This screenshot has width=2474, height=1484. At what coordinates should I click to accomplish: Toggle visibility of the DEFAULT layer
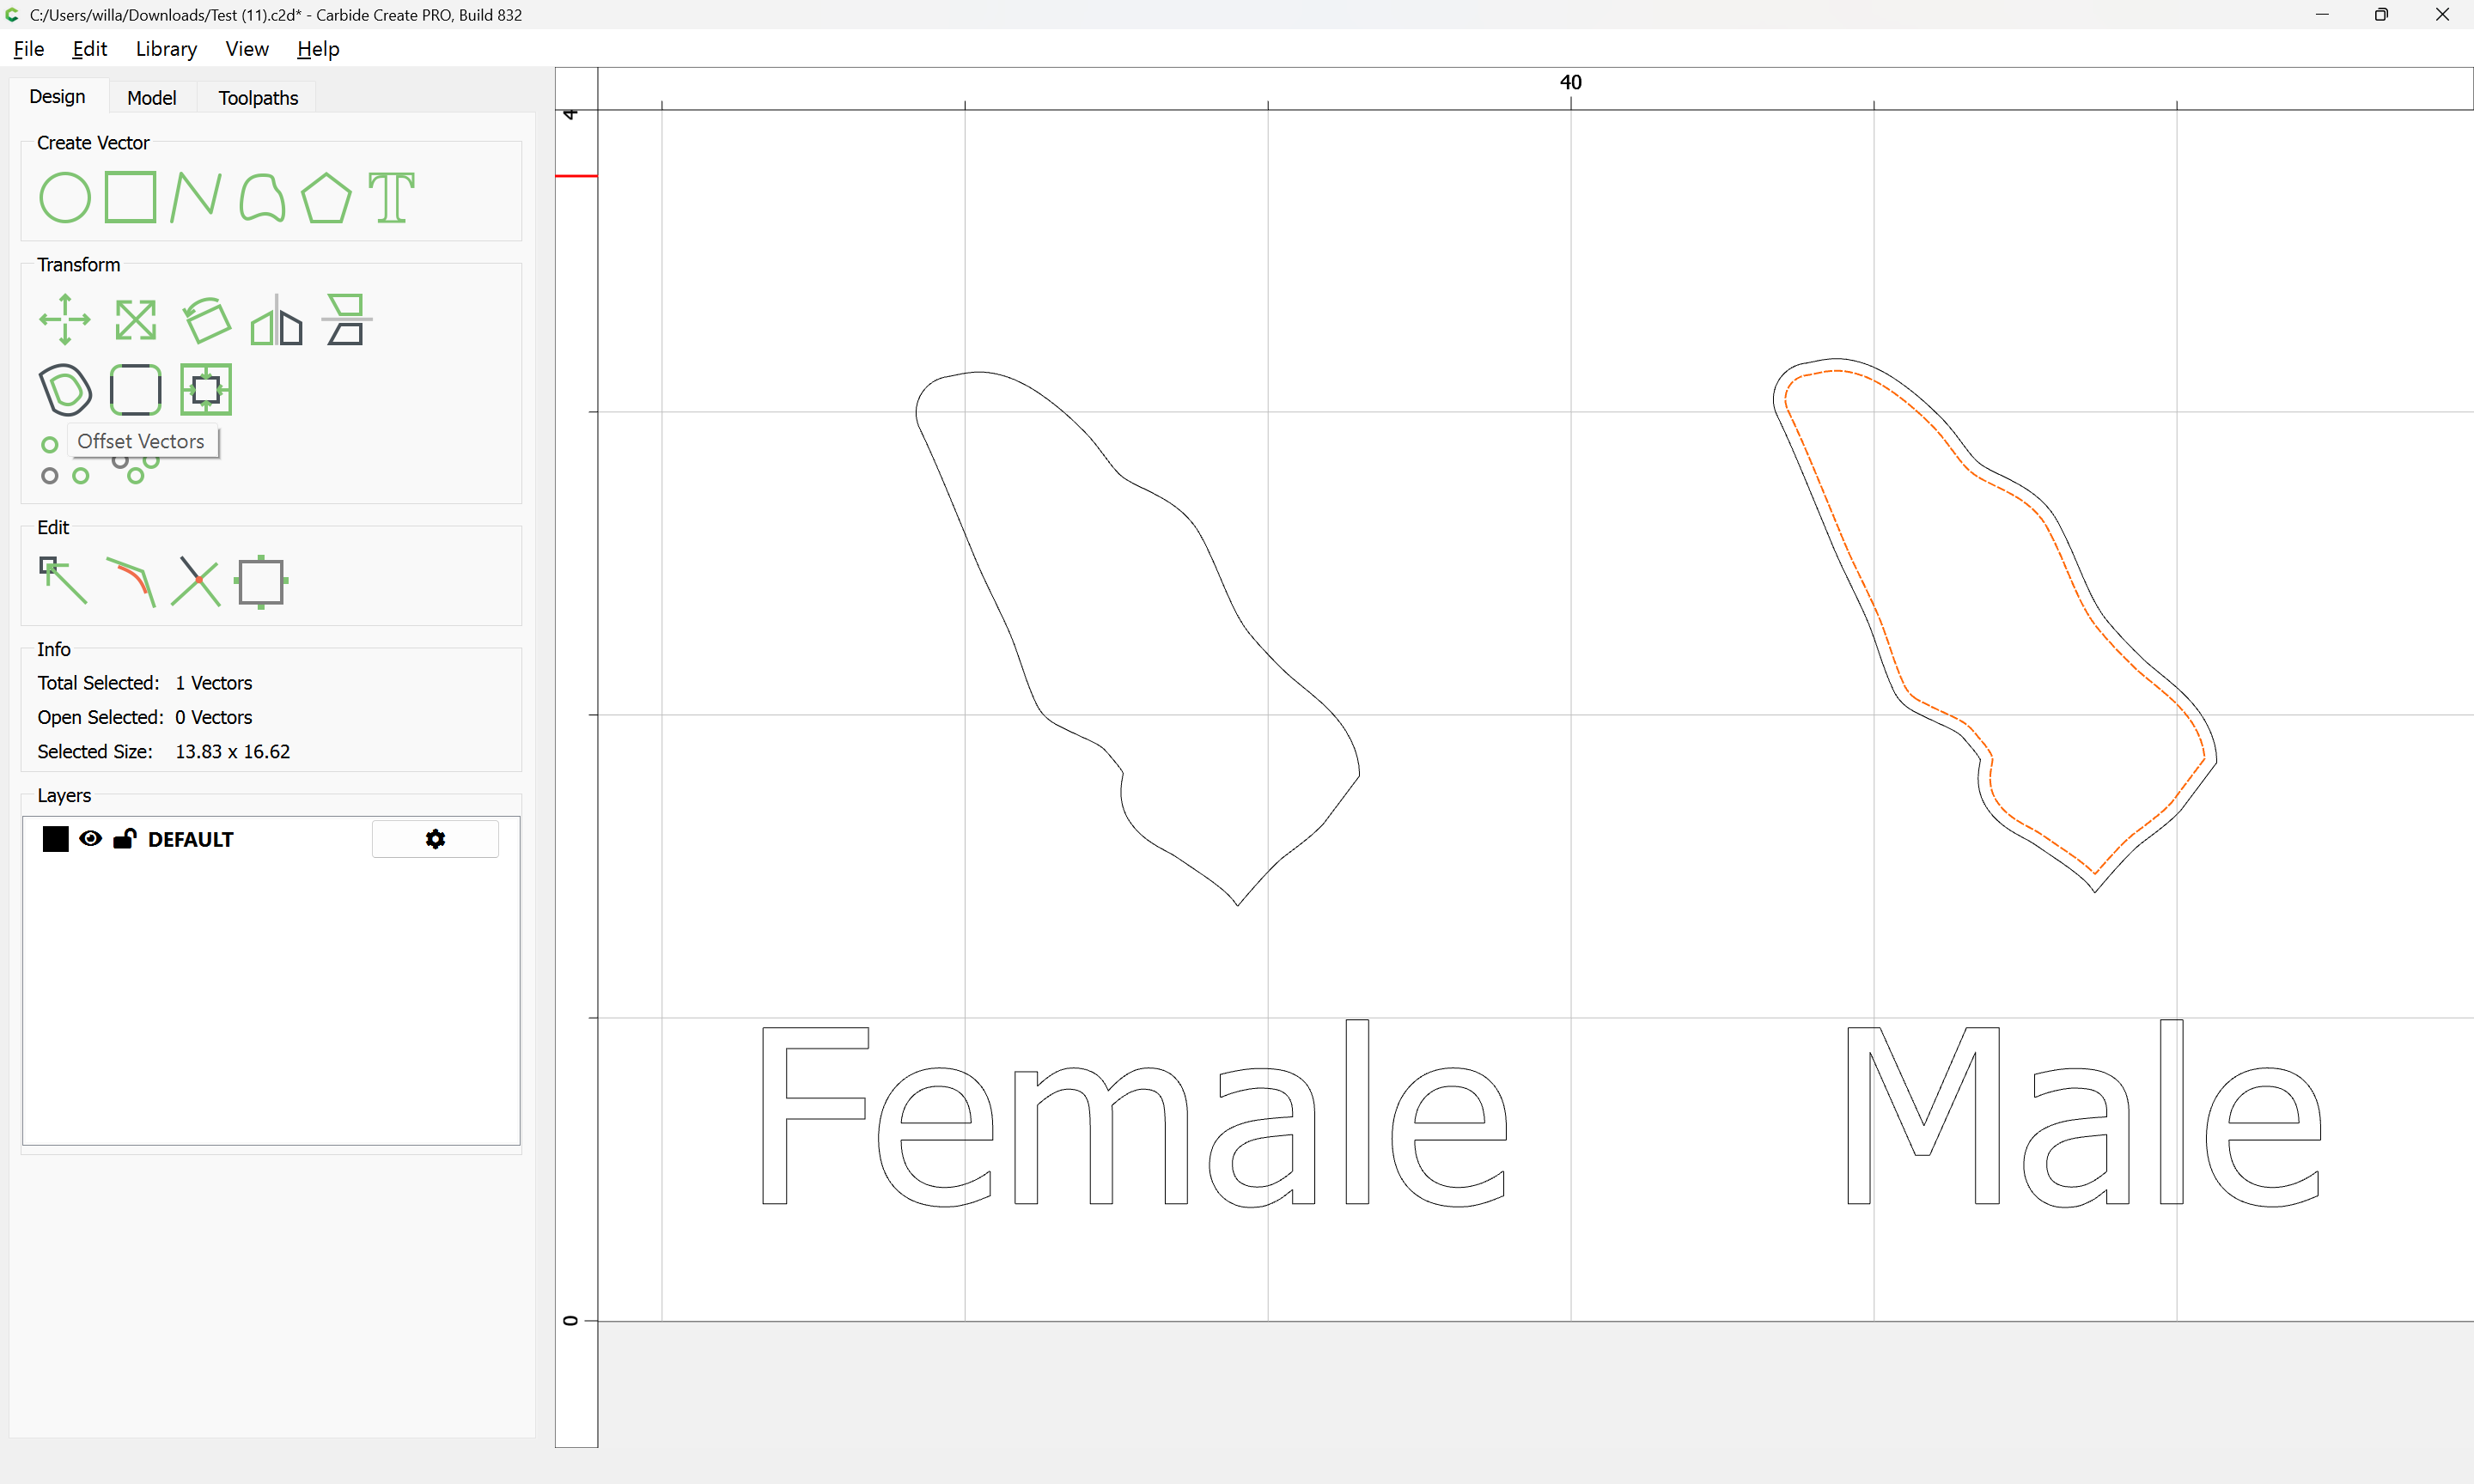[x=90, y=839]
